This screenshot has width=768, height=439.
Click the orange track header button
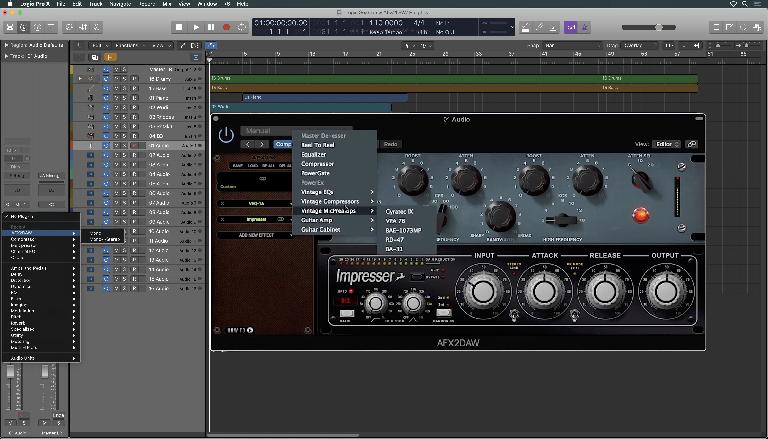point(110,57)
